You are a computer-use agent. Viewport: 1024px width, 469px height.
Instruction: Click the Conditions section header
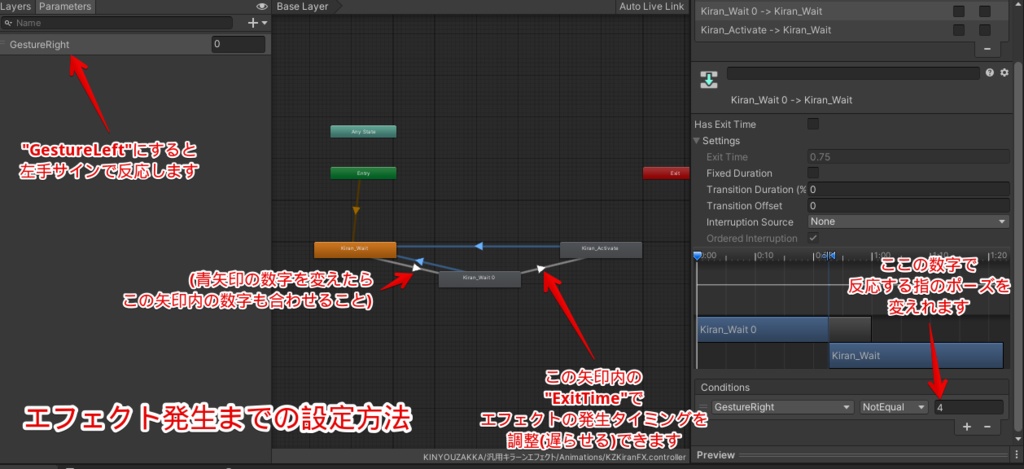click(x=851, y=387)
